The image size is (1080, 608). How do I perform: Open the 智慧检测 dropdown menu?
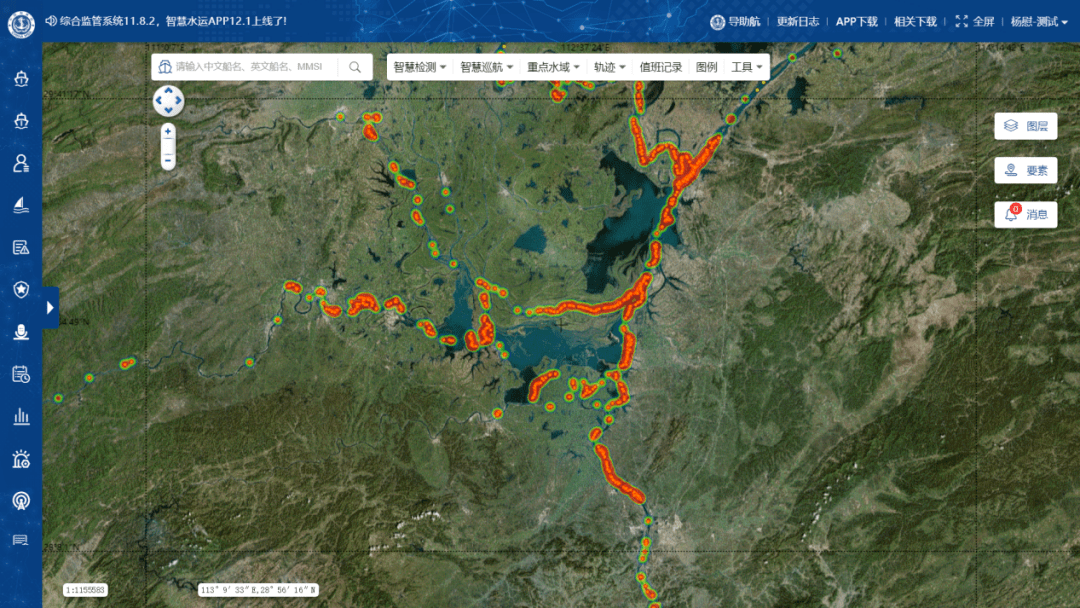[419, 67]
